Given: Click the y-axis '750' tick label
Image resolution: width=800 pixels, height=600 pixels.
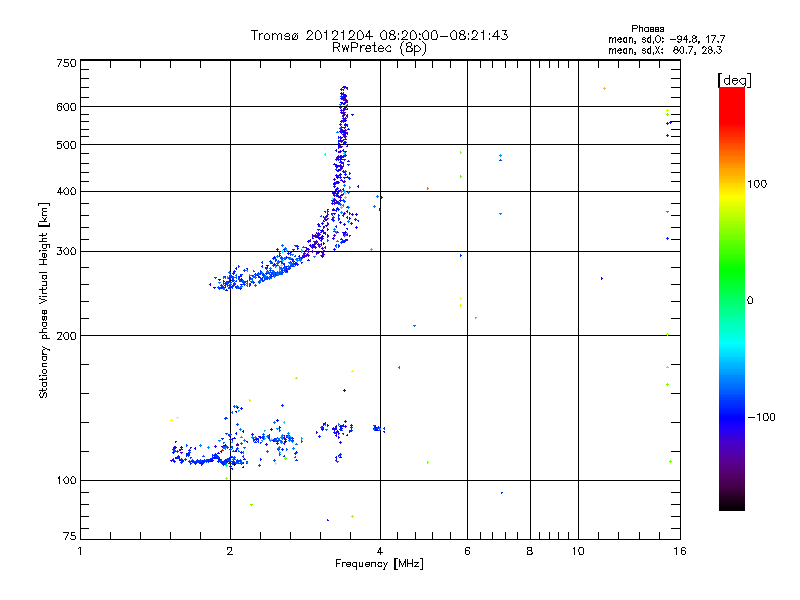Looking at the screenshot, I should coord(66,63).
